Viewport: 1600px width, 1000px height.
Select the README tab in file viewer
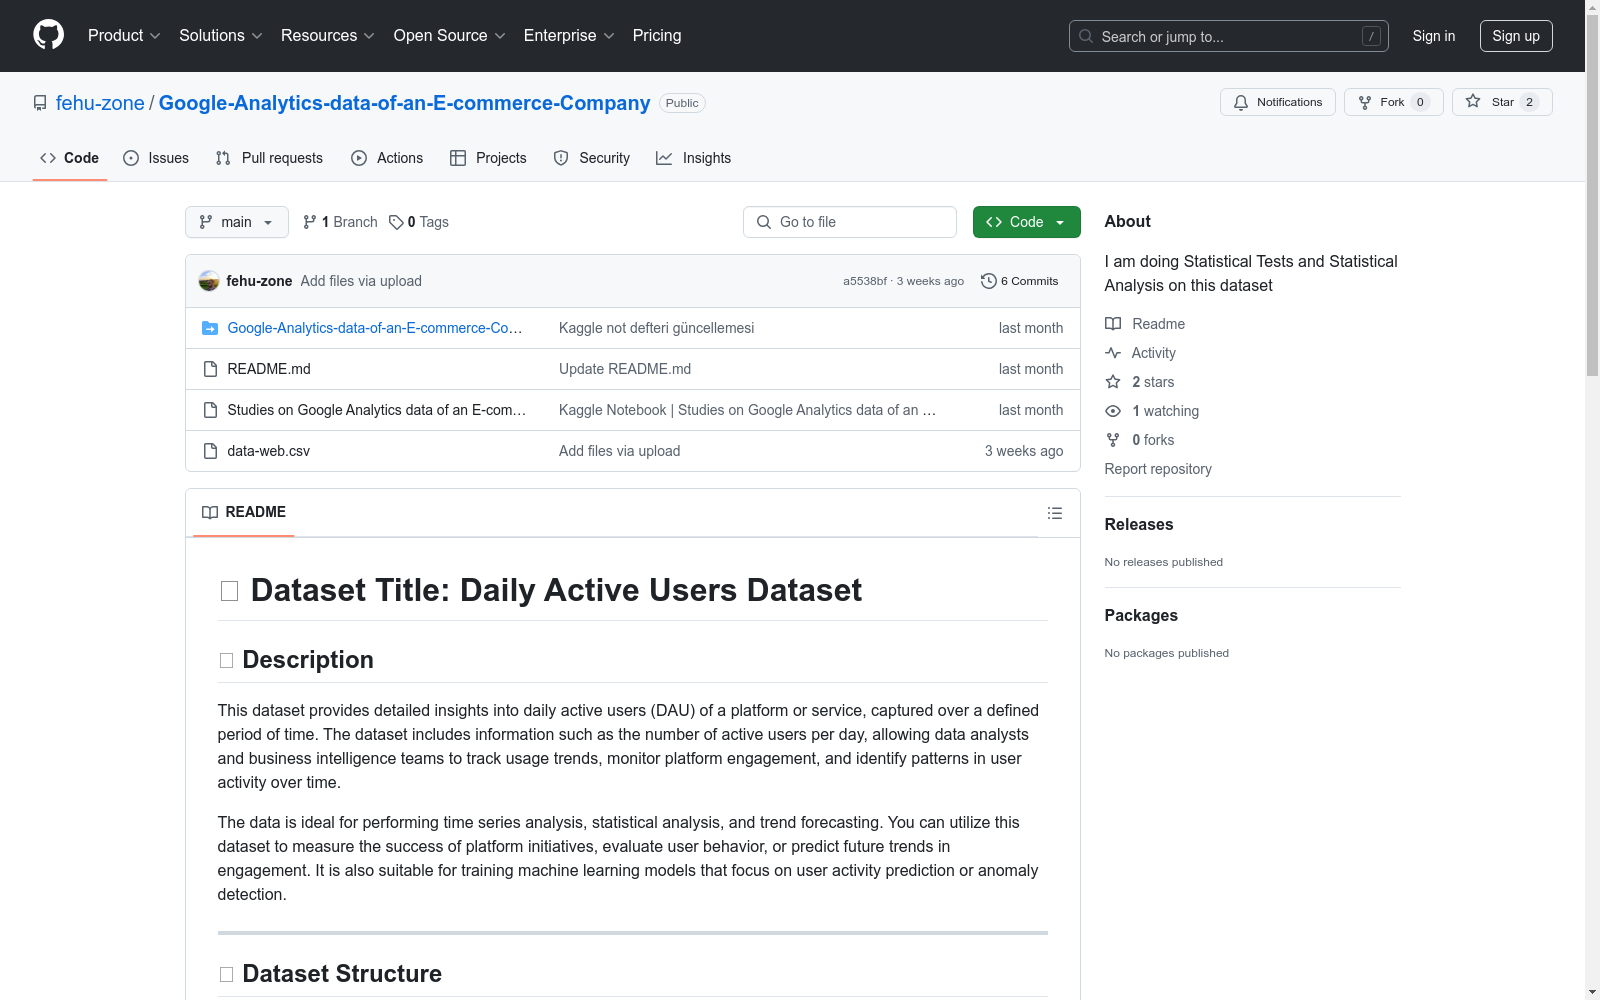coord(244,512)
